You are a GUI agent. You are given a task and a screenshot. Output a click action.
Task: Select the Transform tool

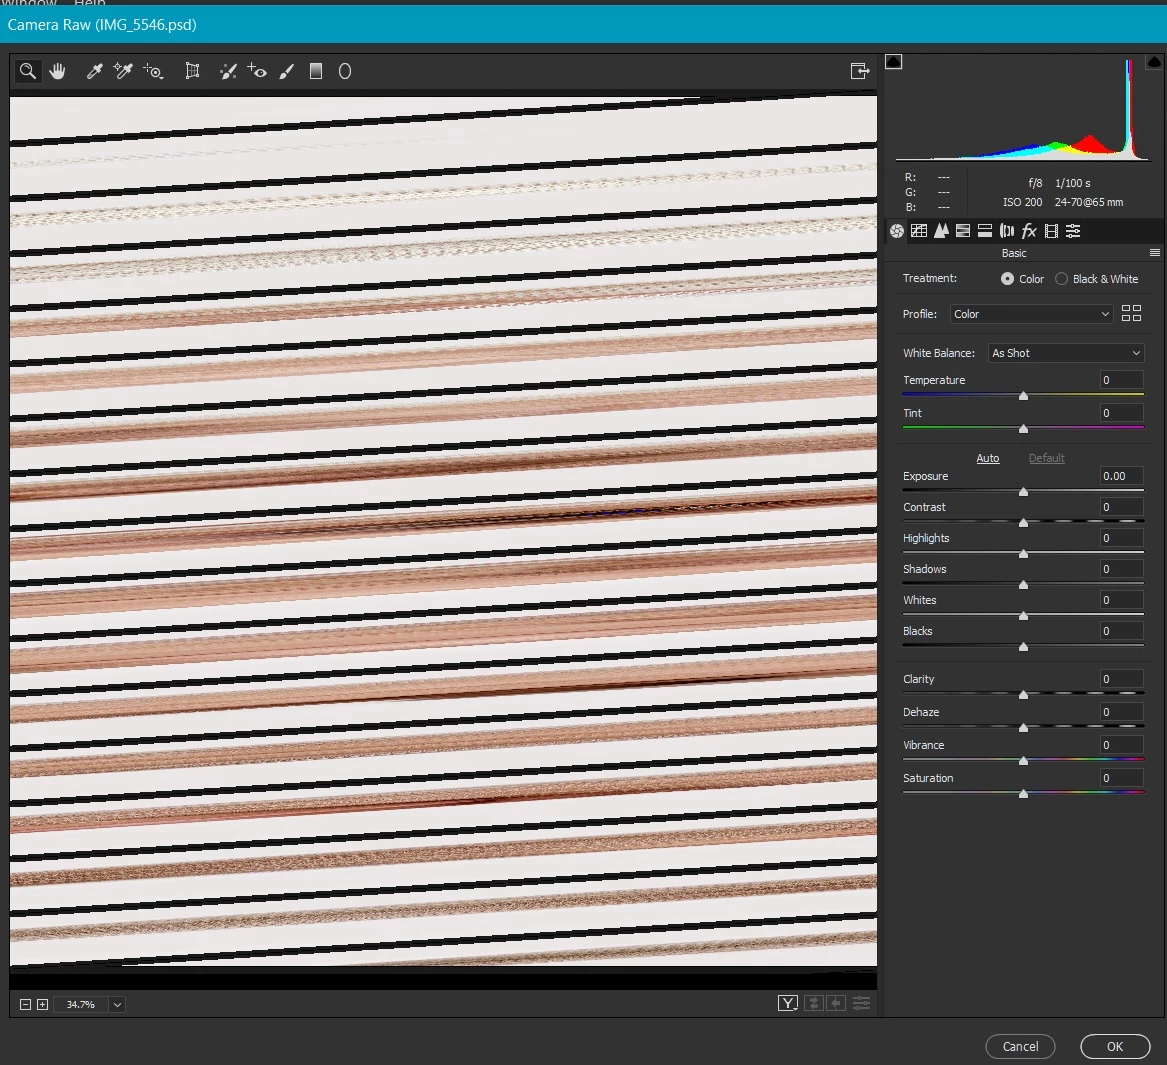[192, 71]
